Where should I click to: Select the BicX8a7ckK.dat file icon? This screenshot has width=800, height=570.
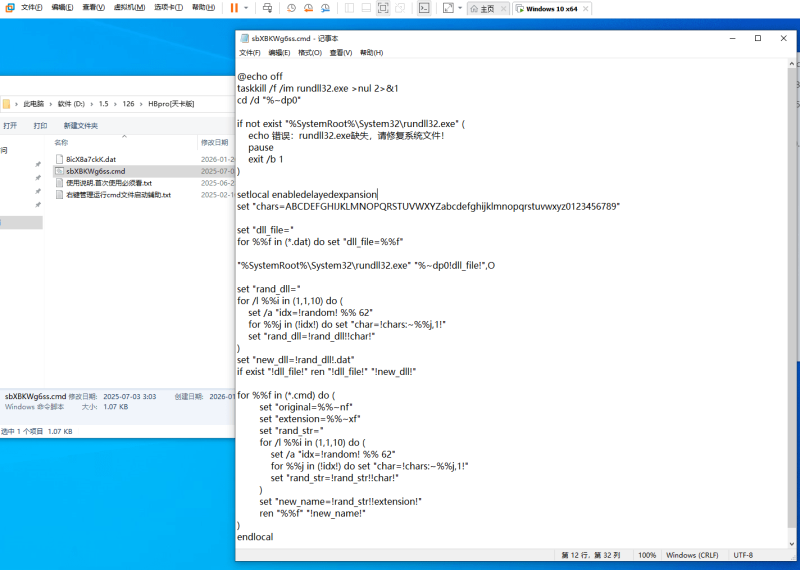point(59,159)
